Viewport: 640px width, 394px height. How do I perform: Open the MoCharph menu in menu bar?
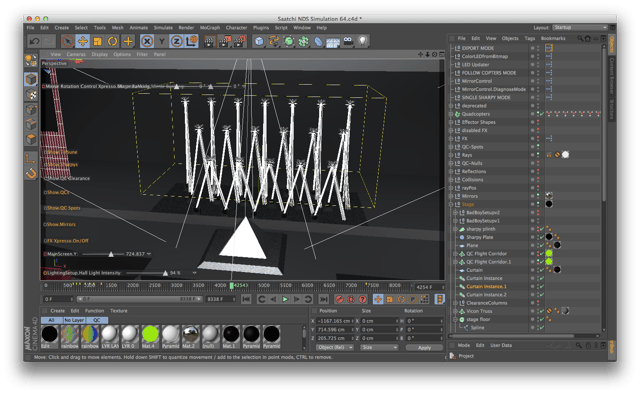pyautogui.click(x=210, y=28)
